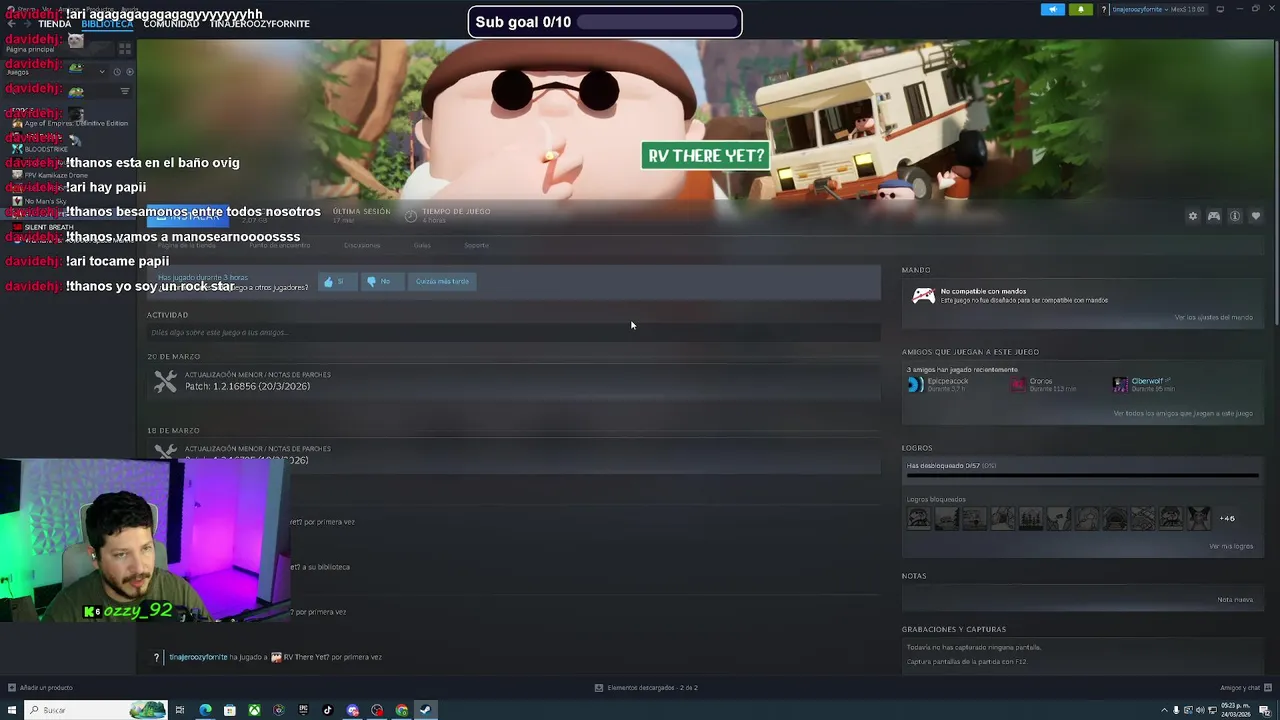Open the game settings gear icon

pos(1192,216)
